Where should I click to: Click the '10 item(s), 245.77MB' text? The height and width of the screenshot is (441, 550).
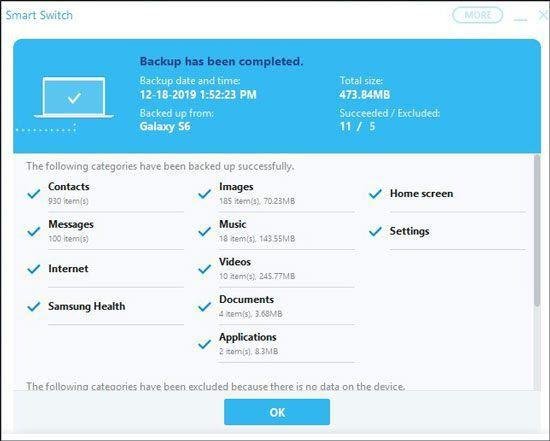257,276
